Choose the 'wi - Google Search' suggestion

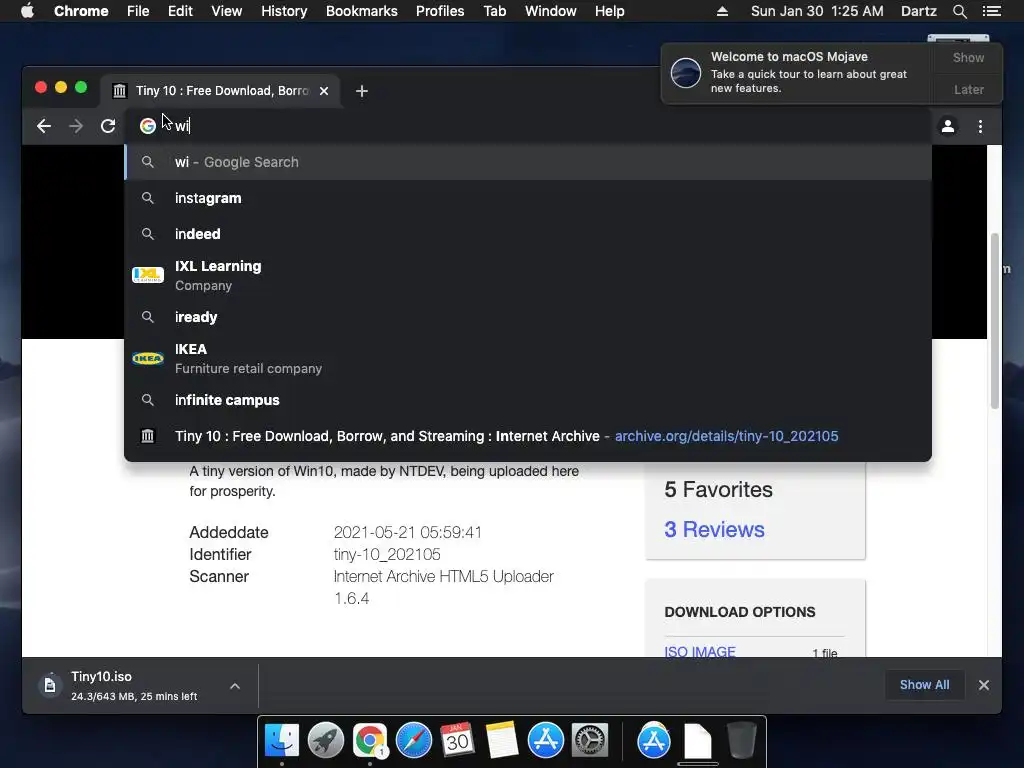click(x=528, y=162)
